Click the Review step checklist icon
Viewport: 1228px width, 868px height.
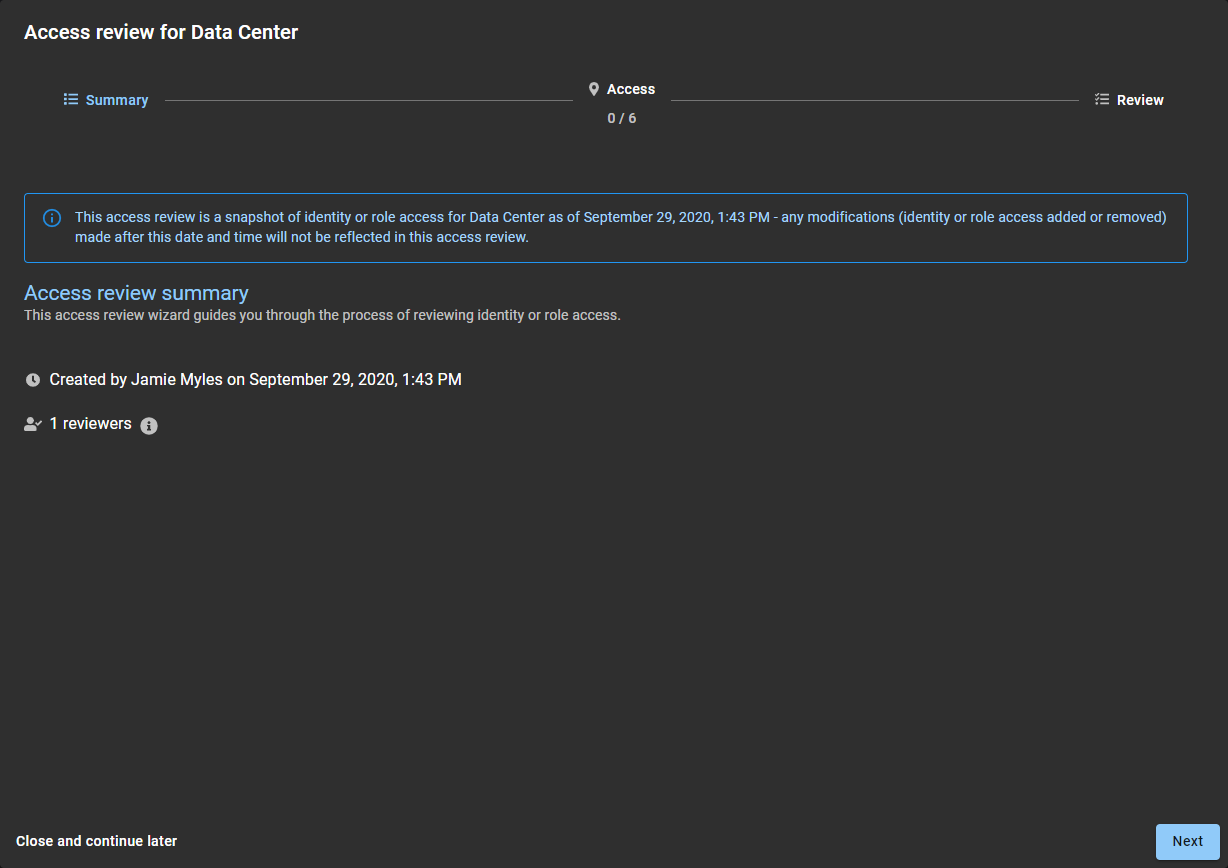(1102, 100)
